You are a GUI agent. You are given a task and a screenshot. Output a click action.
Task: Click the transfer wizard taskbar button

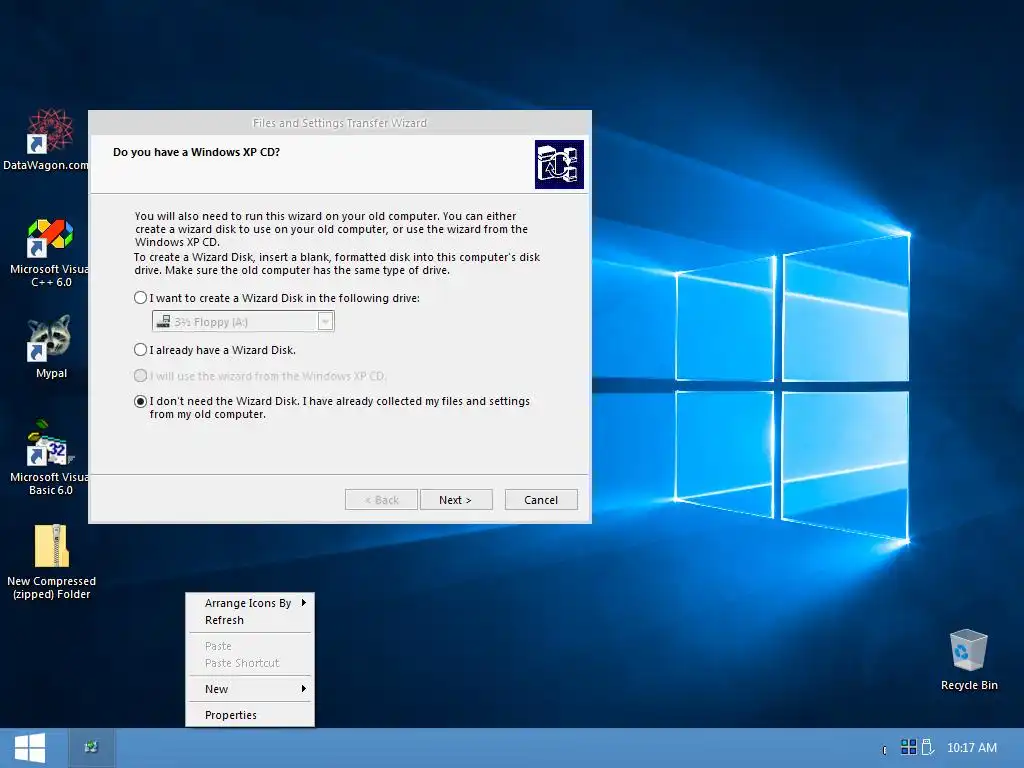(x=91, y=747)
